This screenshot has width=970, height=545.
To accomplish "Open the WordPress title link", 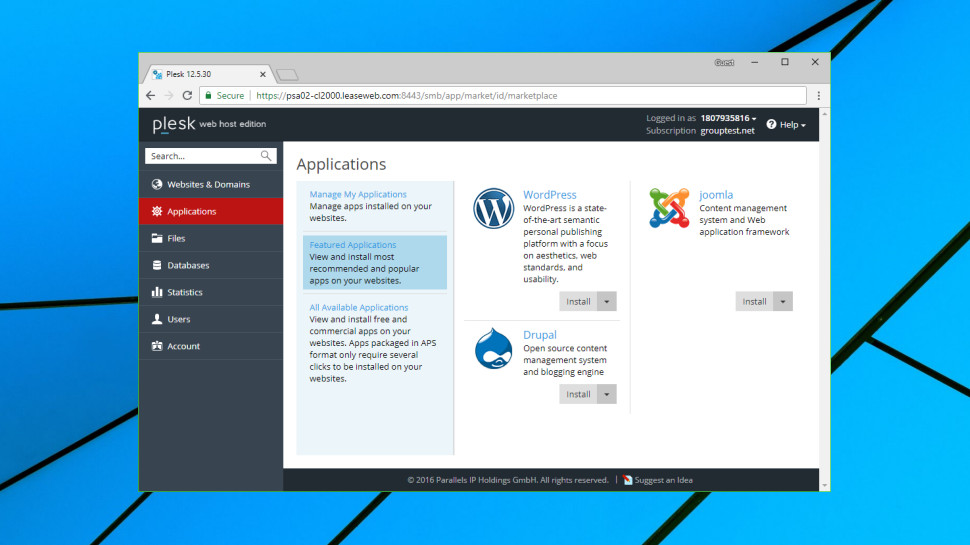I will (549, 195).
